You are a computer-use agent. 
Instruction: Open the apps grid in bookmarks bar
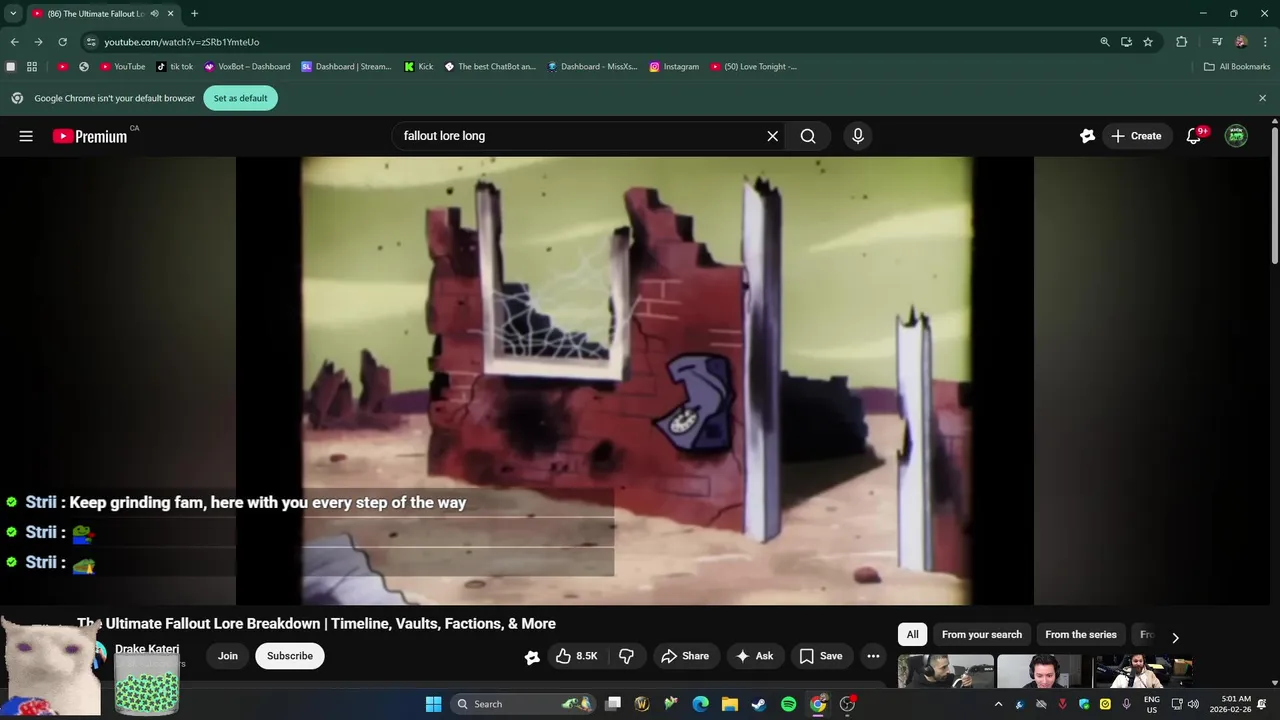(x=32, y=67)
